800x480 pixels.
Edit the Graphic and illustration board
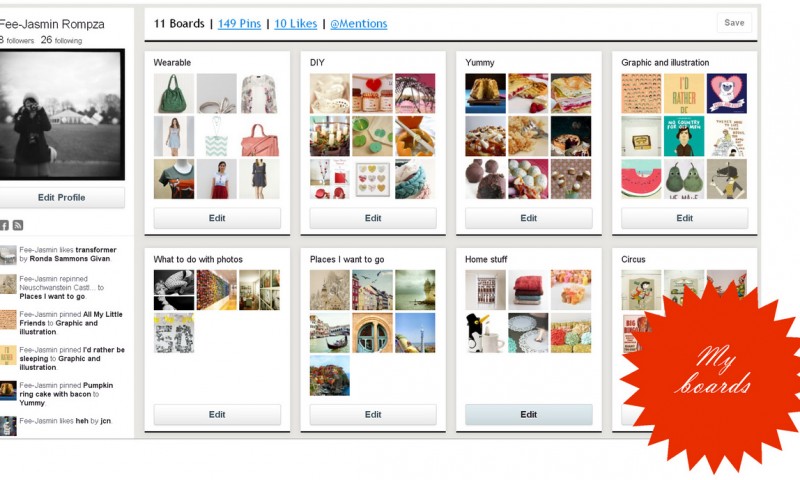pos(685,218)
